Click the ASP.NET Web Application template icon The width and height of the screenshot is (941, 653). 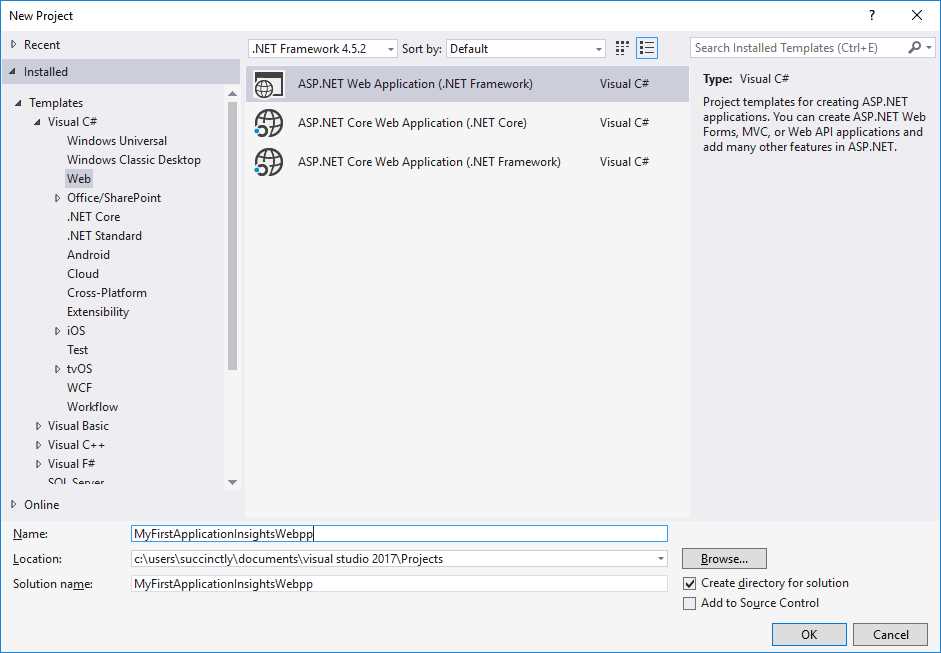269,84
